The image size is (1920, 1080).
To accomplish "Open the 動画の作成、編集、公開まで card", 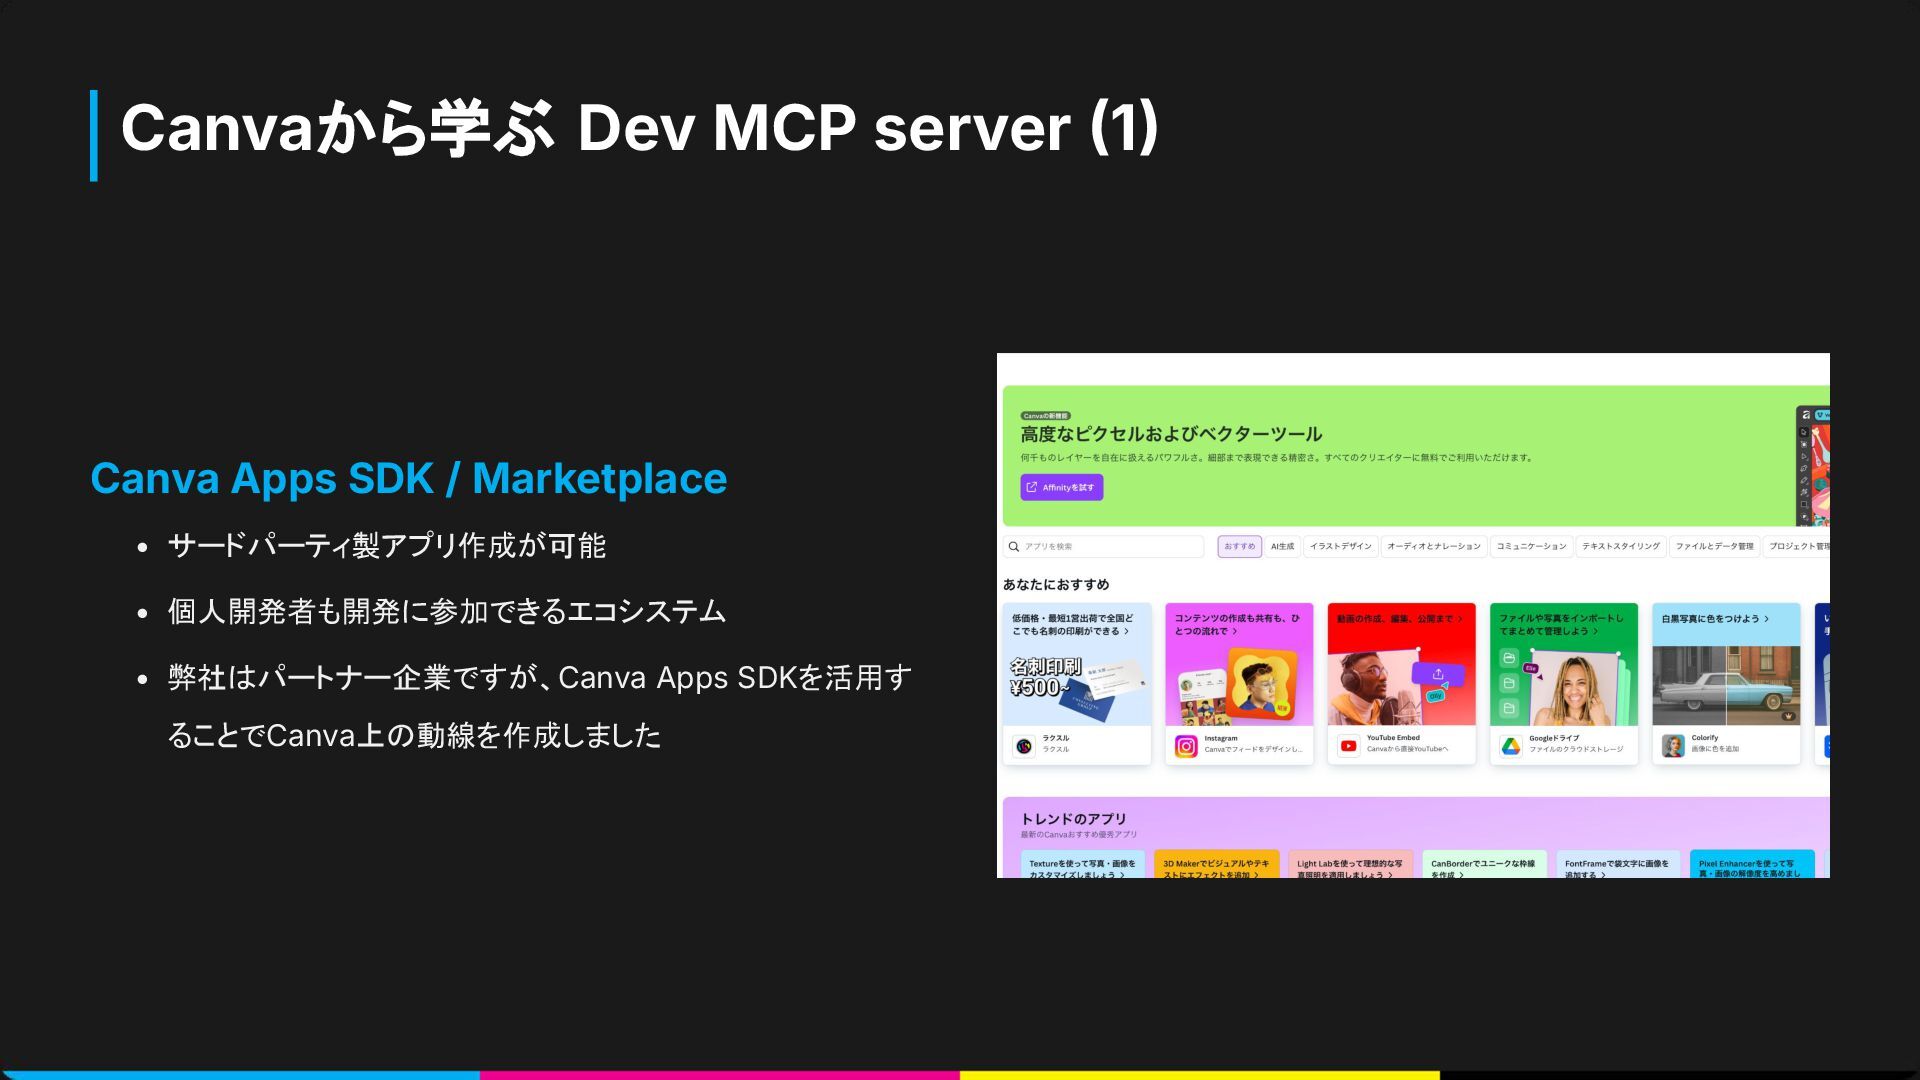I will point(1399,619).
